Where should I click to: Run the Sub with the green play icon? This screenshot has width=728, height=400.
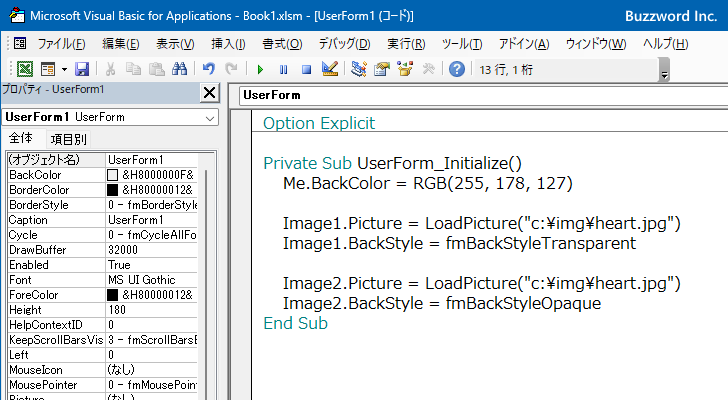pyautogui.click(x=260, y=70)
